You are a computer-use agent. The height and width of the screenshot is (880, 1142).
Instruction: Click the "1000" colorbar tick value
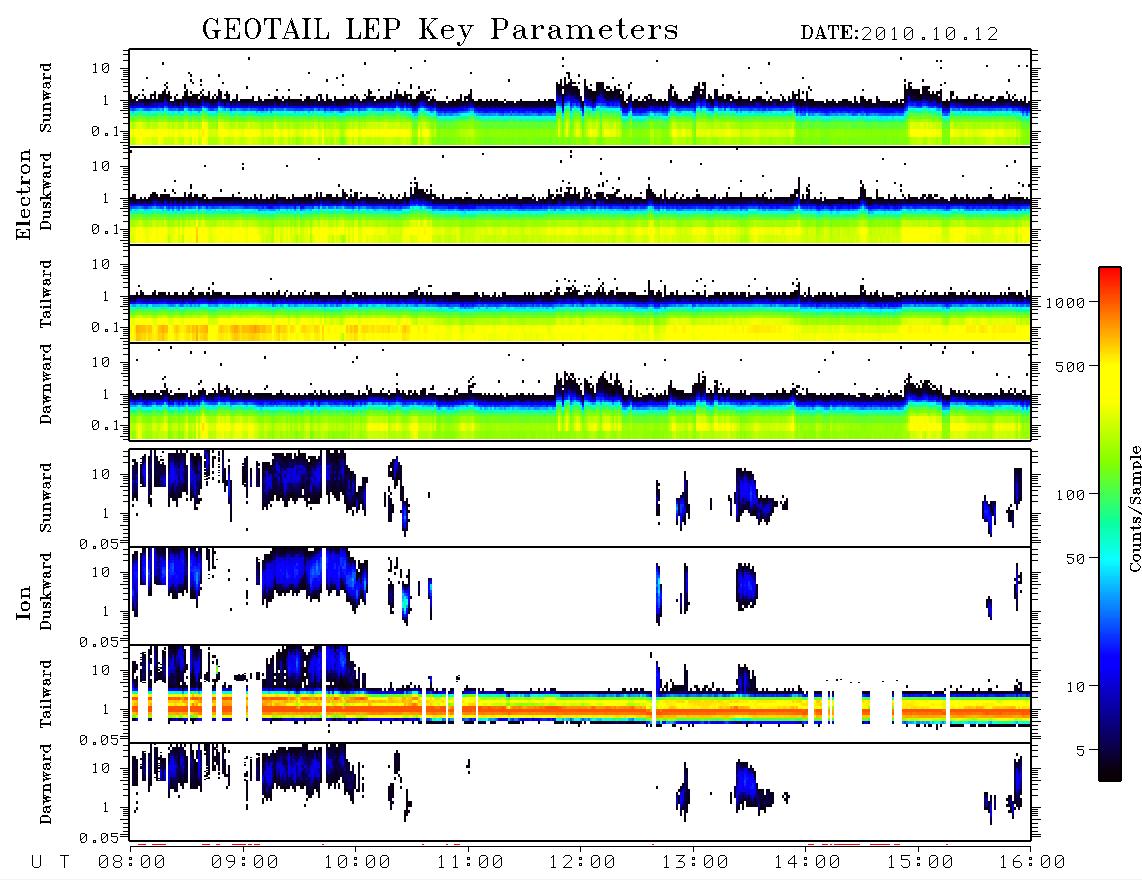click(1064, 303)
